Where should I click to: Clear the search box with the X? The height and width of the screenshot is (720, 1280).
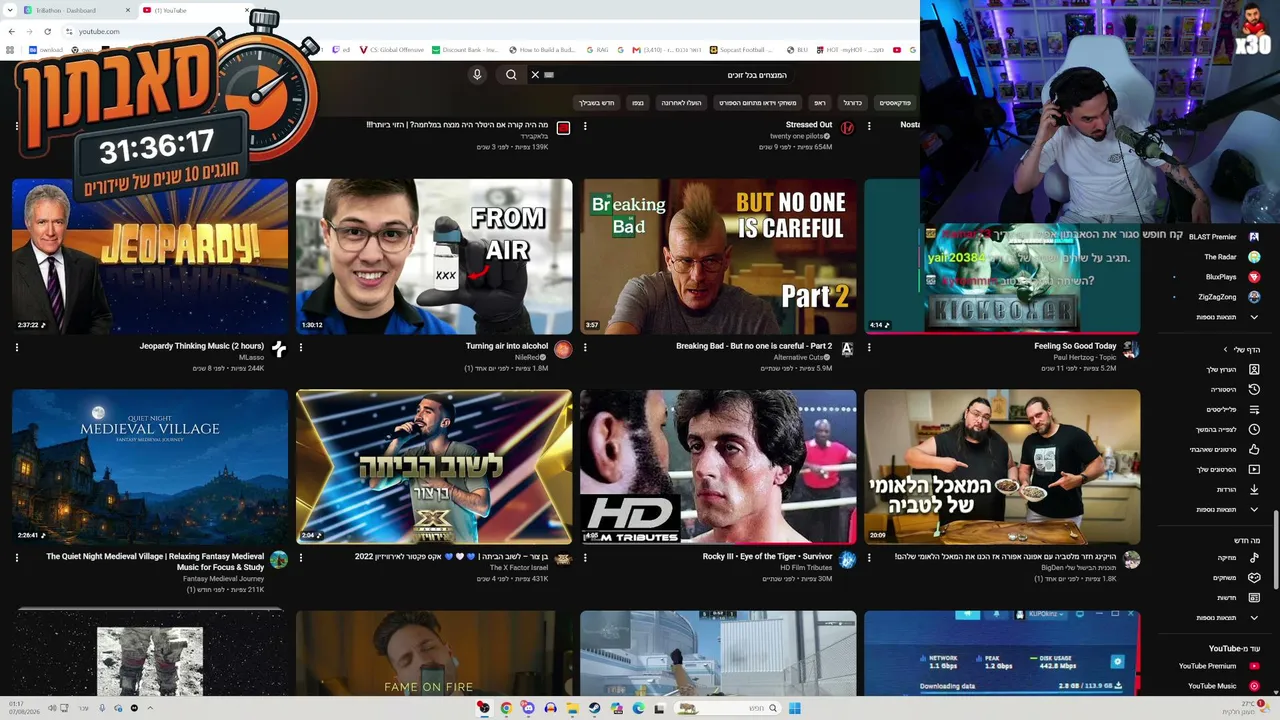pyautogui.click(x=535, y=75)
